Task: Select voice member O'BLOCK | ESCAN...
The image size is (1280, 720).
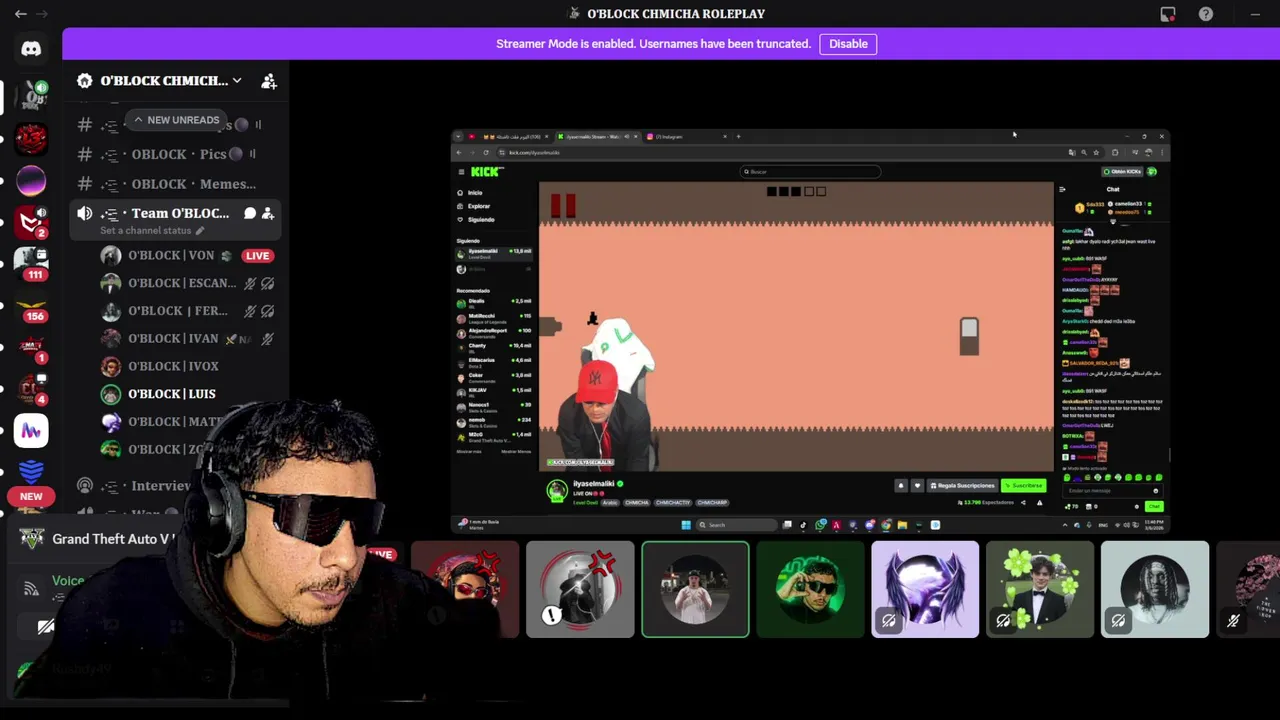Action: [x=180, y=283]
